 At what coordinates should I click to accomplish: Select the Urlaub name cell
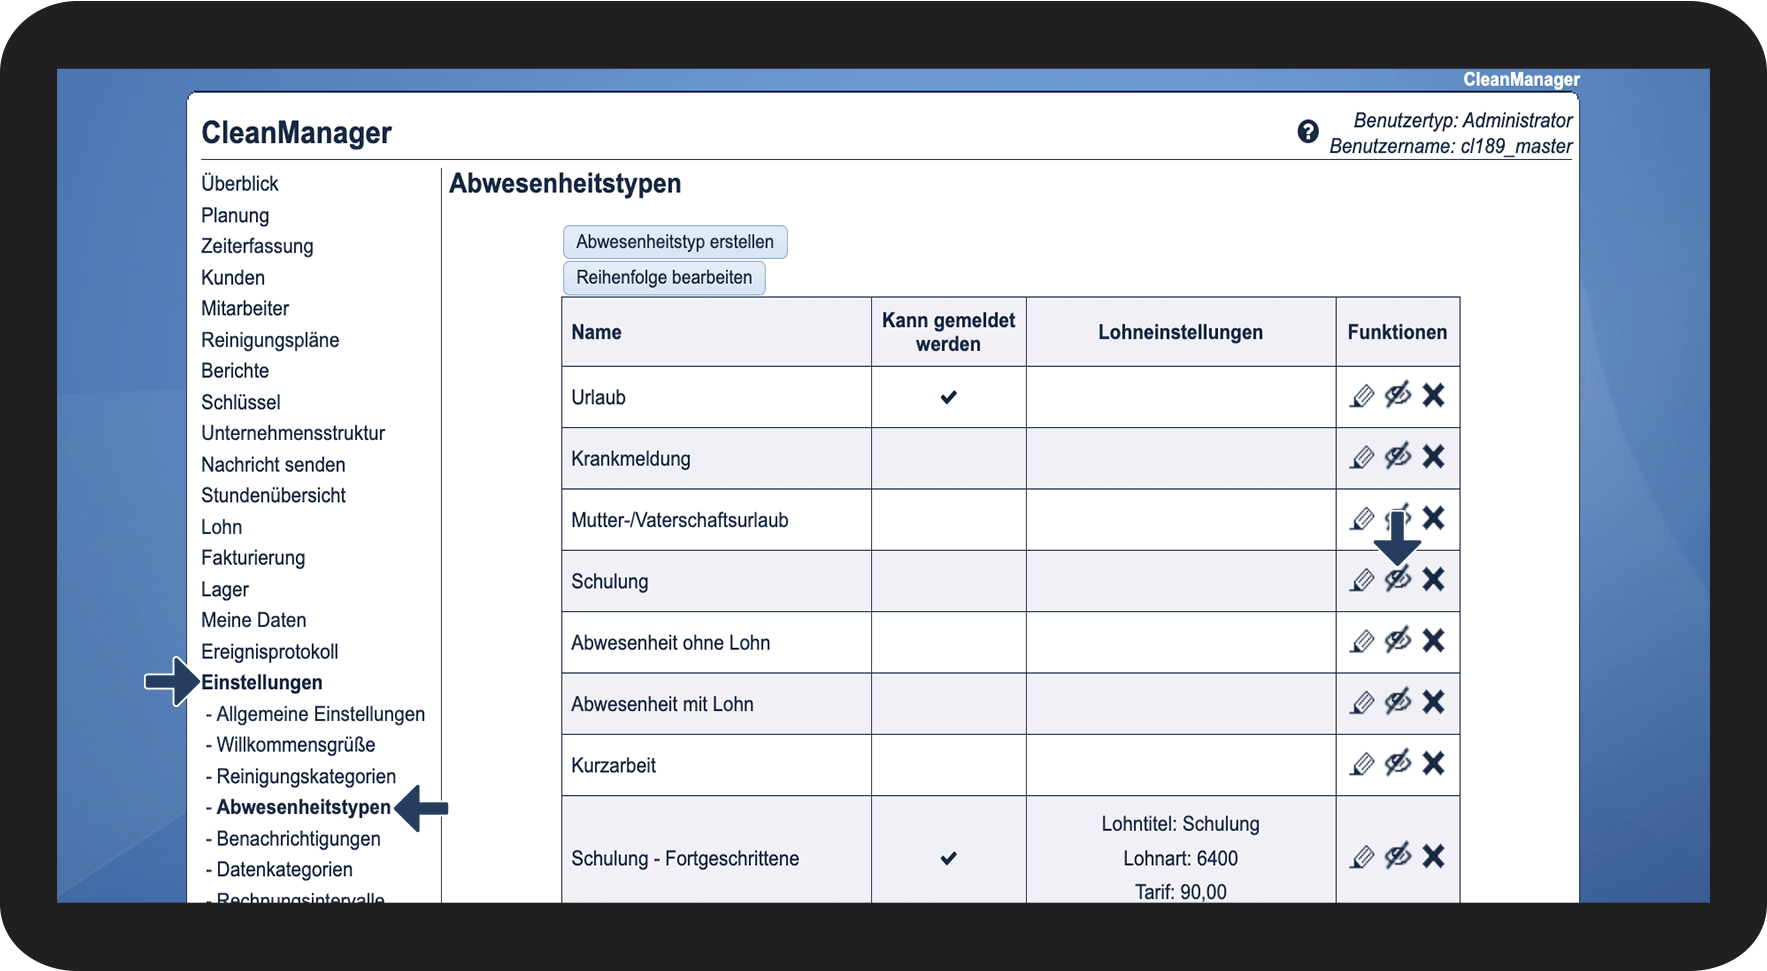(x=717, y=397)
